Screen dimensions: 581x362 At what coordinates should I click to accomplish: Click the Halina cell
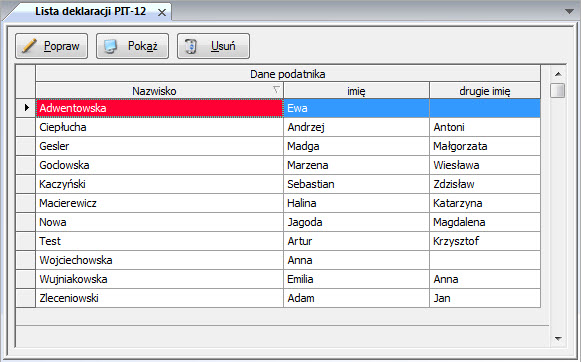[x=356, y=203]
